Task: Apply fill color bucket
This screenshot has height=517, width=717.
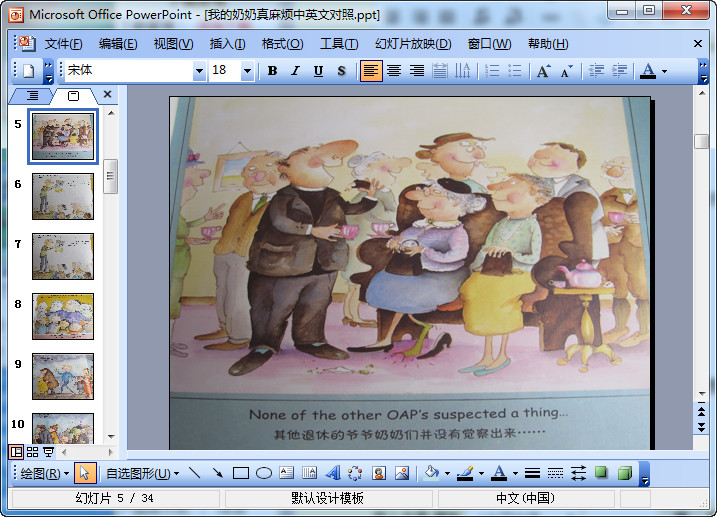Action: click(x=431, y=473)
